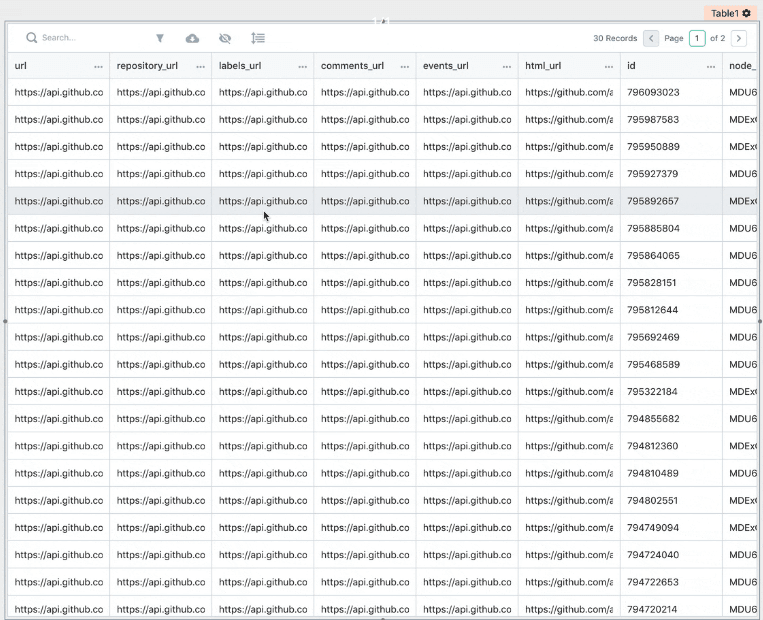Click the comments_url column header

click(x=365, y=66)
